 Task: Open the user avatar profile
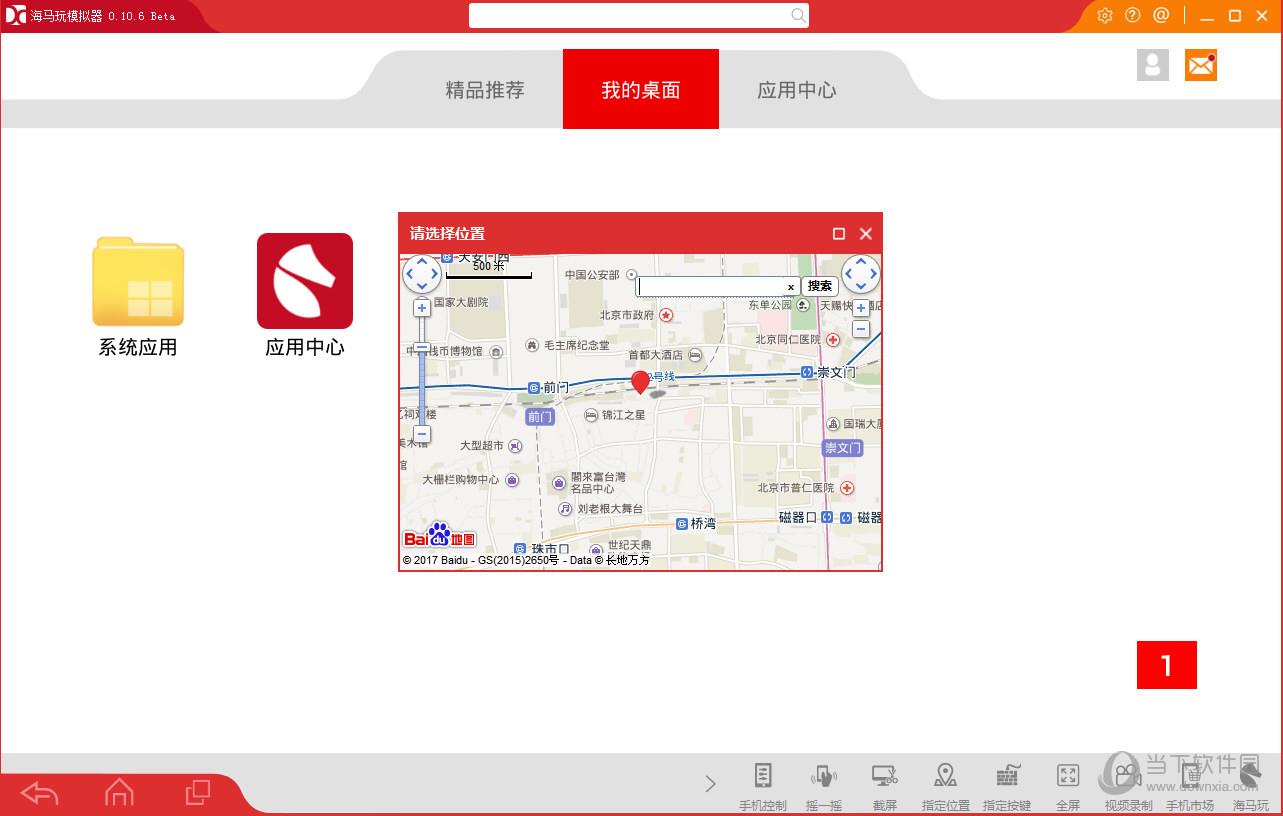point(1153,65)
